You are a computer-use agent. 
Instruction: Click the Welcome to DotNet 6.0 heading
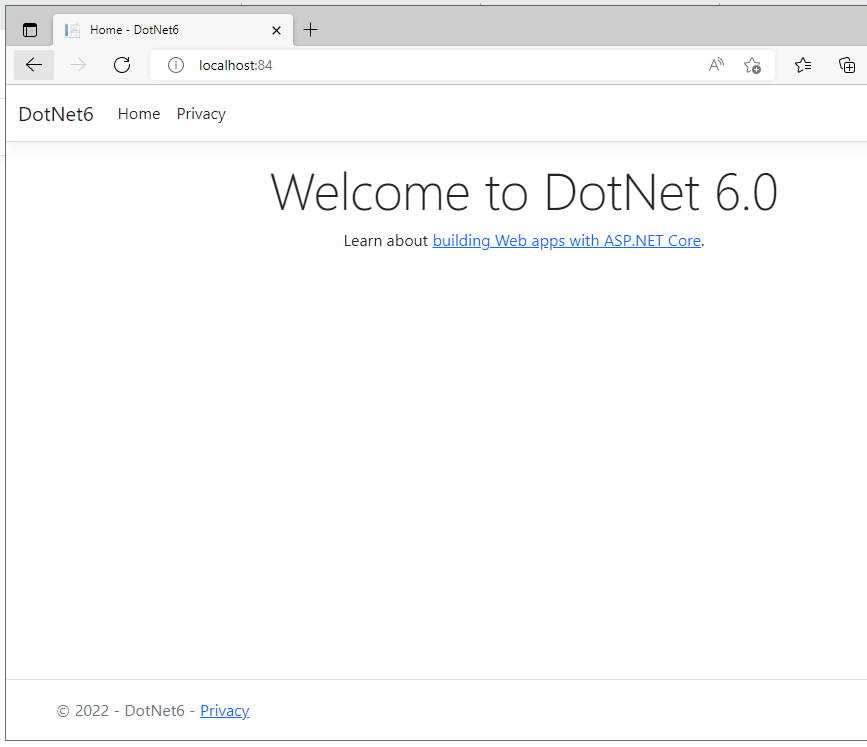[524, 192]
